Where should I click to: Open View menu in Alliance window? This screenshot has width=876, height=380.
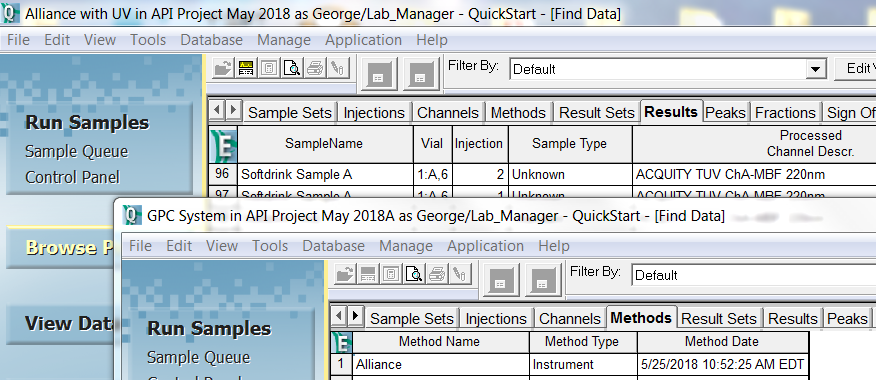point(100,40)
